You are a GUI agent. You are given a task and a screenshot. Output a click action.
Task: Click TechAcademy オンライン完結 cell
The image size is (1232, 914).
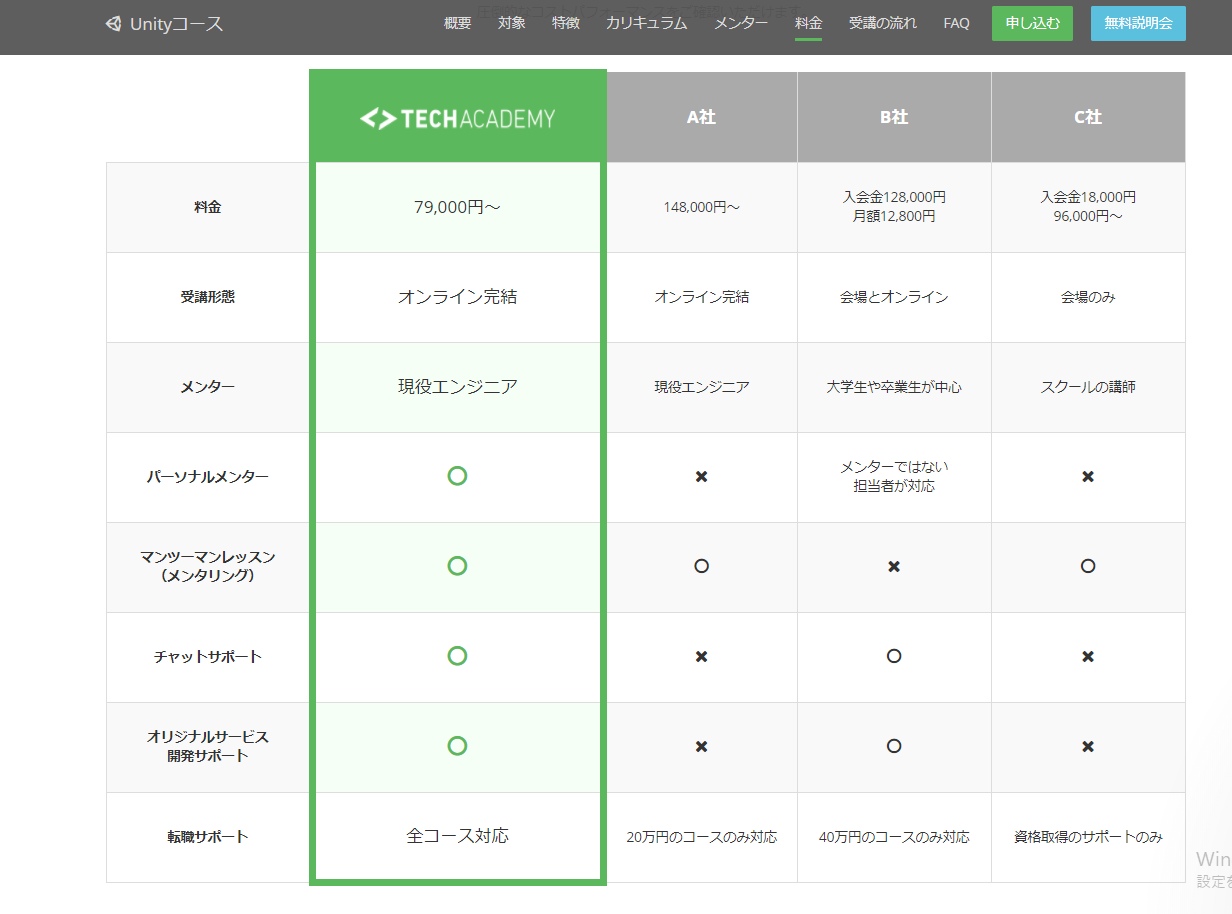(x=457, y=297)
